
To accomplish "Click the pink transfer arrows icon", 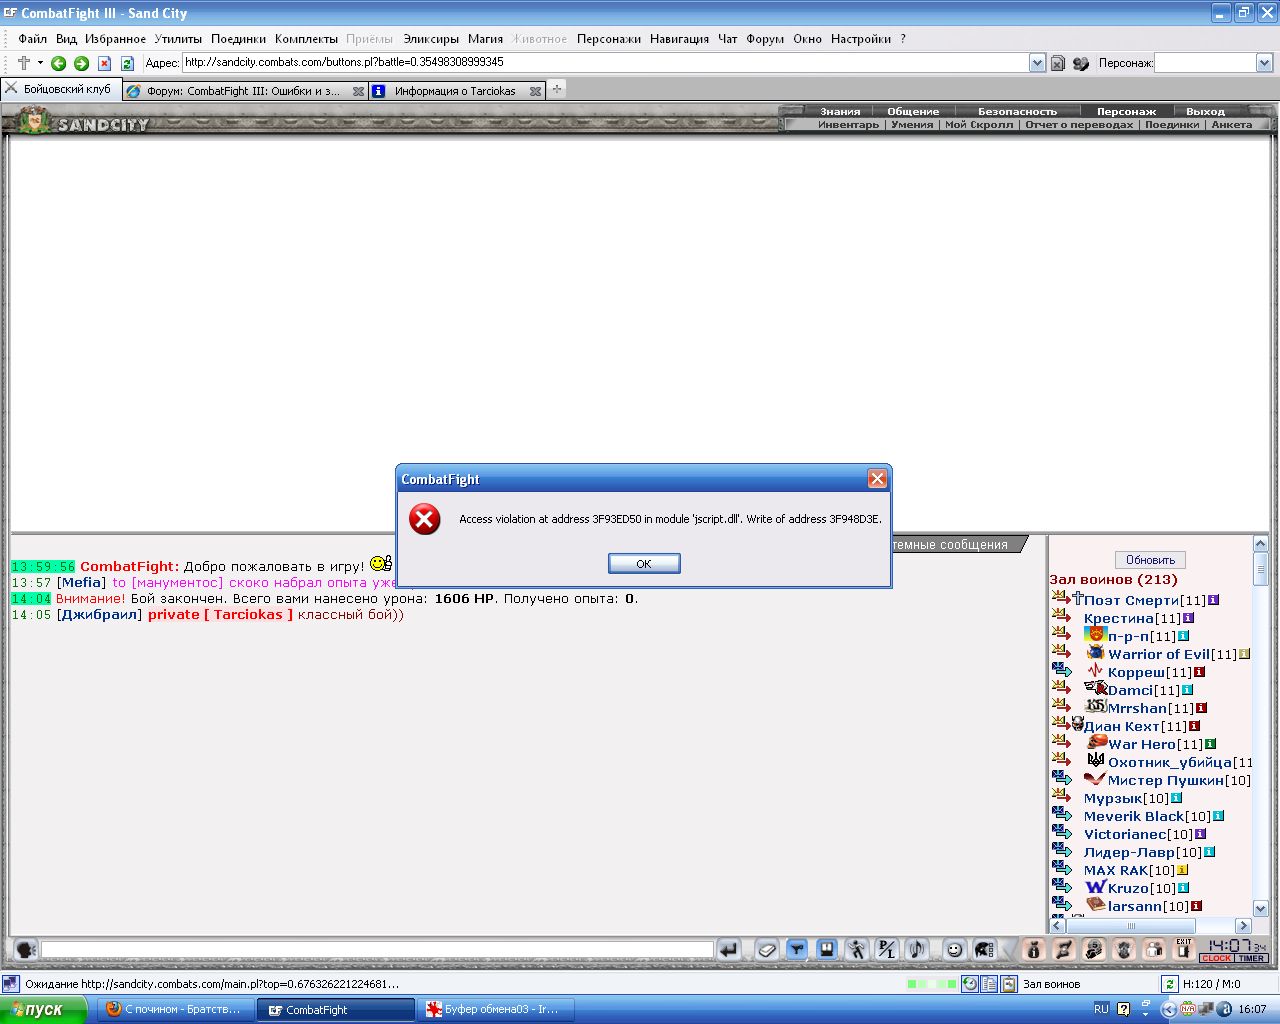I will tap(1064, 949).
